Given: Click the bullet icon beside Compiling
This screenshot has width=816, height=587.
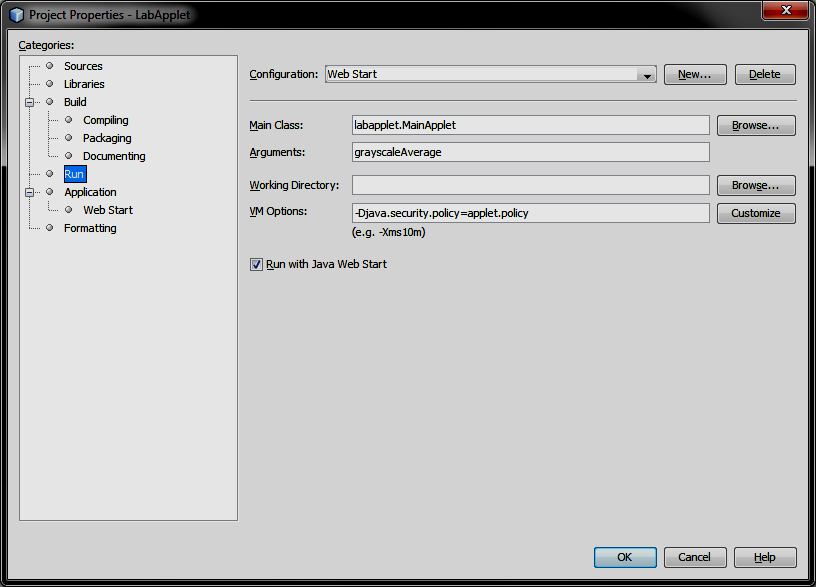Looking at the screenshot, I should point(68,120).
